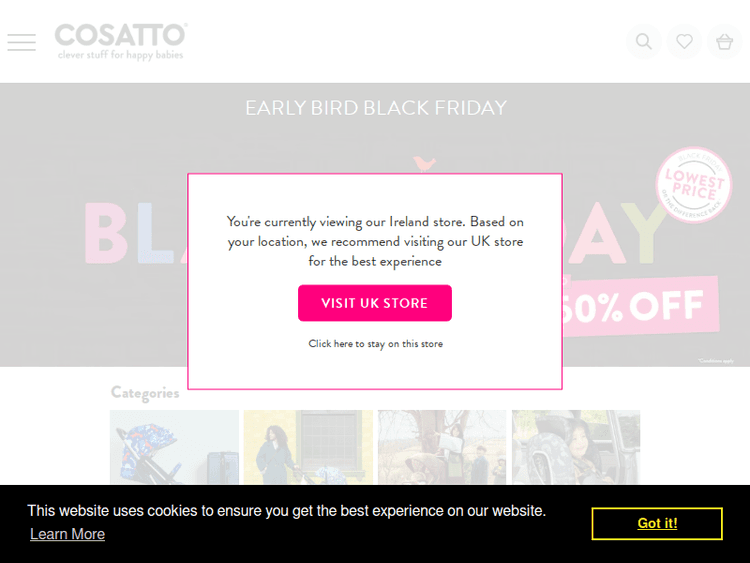Open the wishlist heart icon
The width and height of the screenshot is (750, 563).
pyautogui.click(x=684, y=42)
